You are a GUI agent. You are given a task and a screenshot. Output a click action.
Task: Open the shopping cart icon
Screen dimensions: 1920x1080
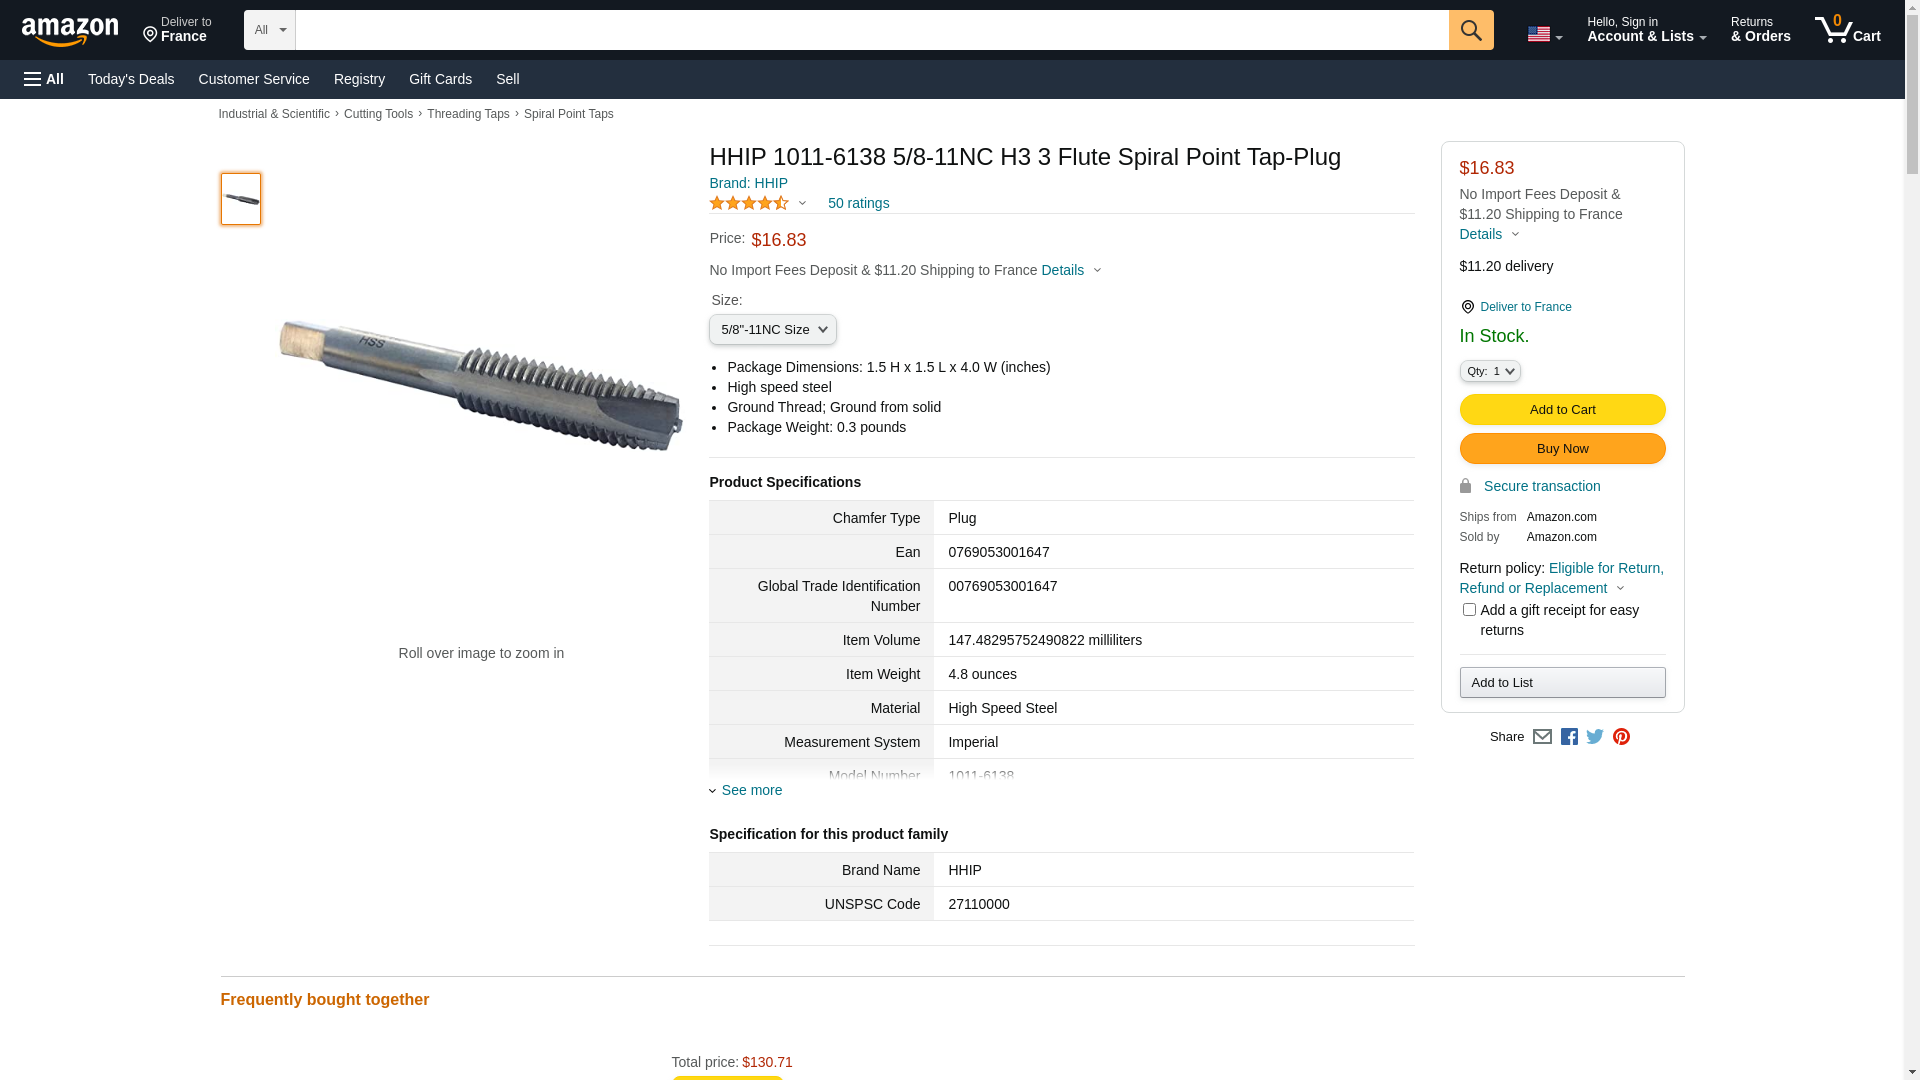[1847, 30]
